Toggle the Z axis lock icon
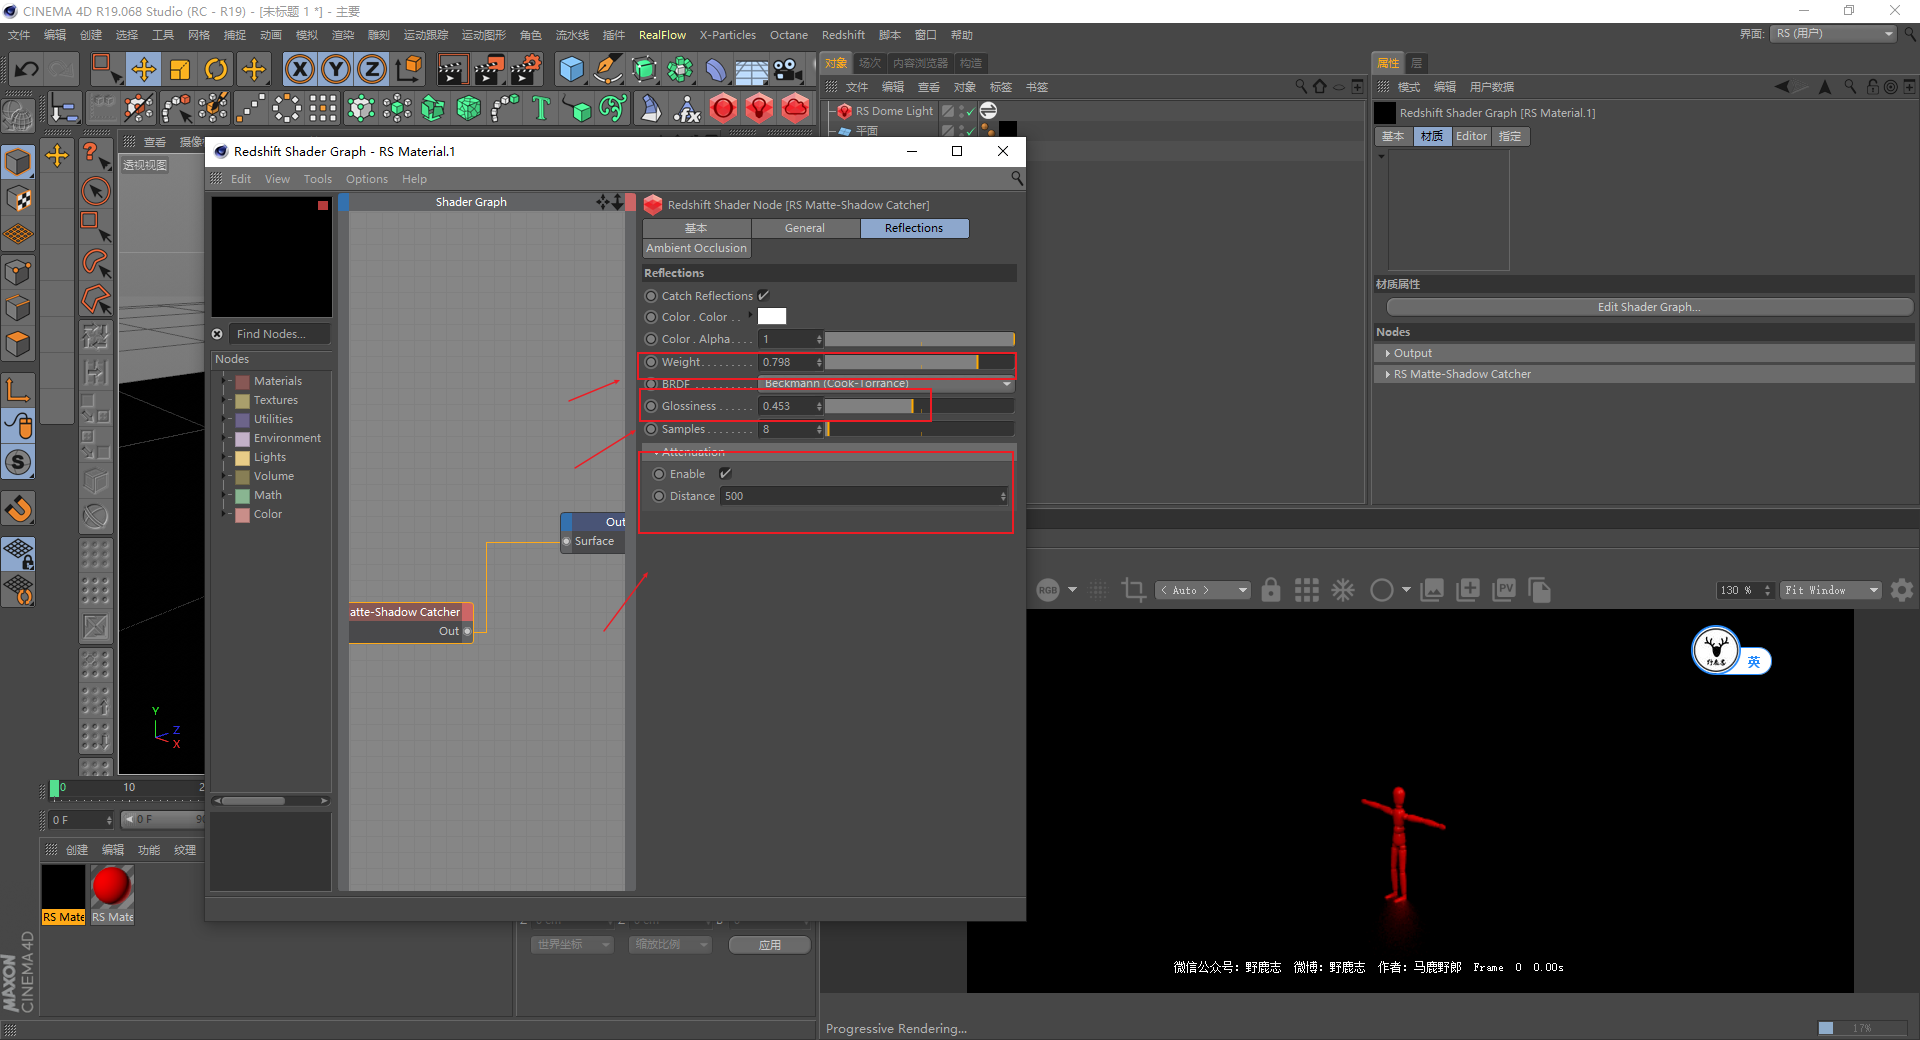1920x1040 pixels. [x=372, y=69]
